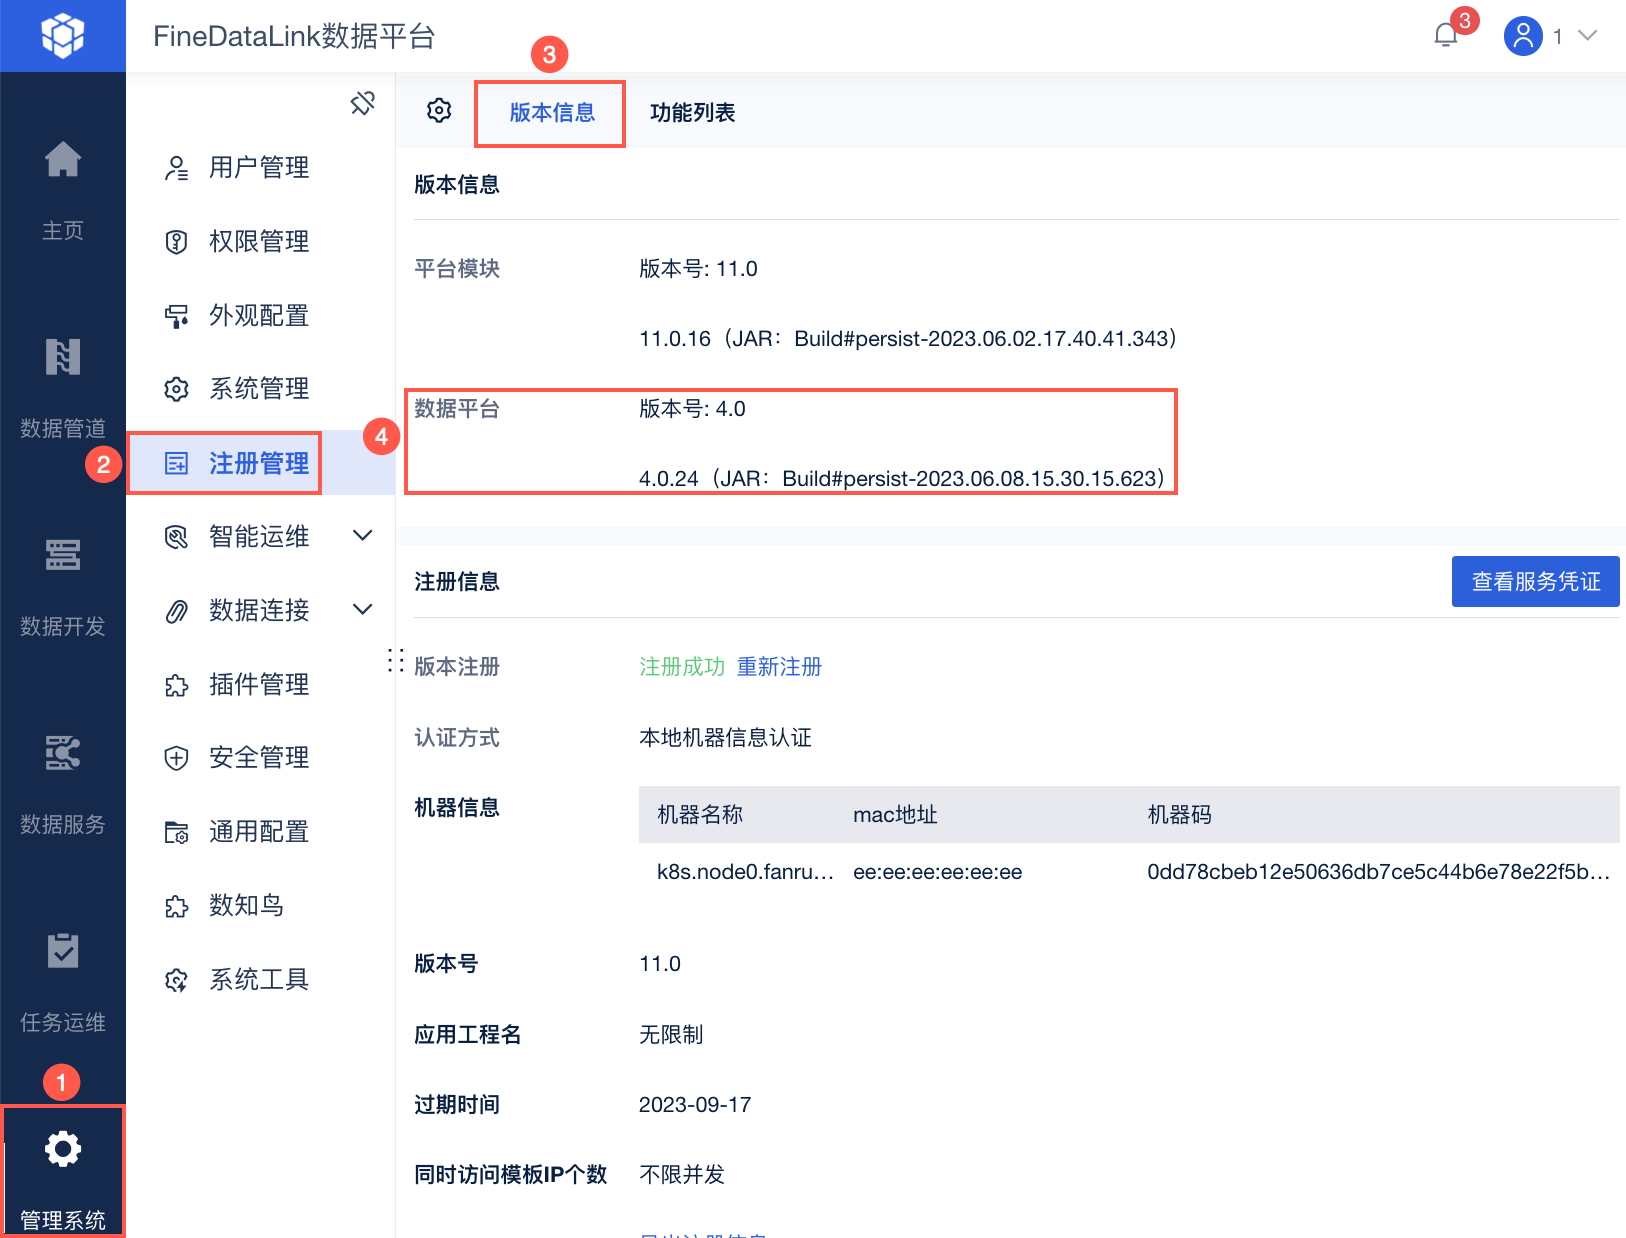The image size is (1626, 1238).
Task: Click the 机器码 column header
Action: point(1180,815)
